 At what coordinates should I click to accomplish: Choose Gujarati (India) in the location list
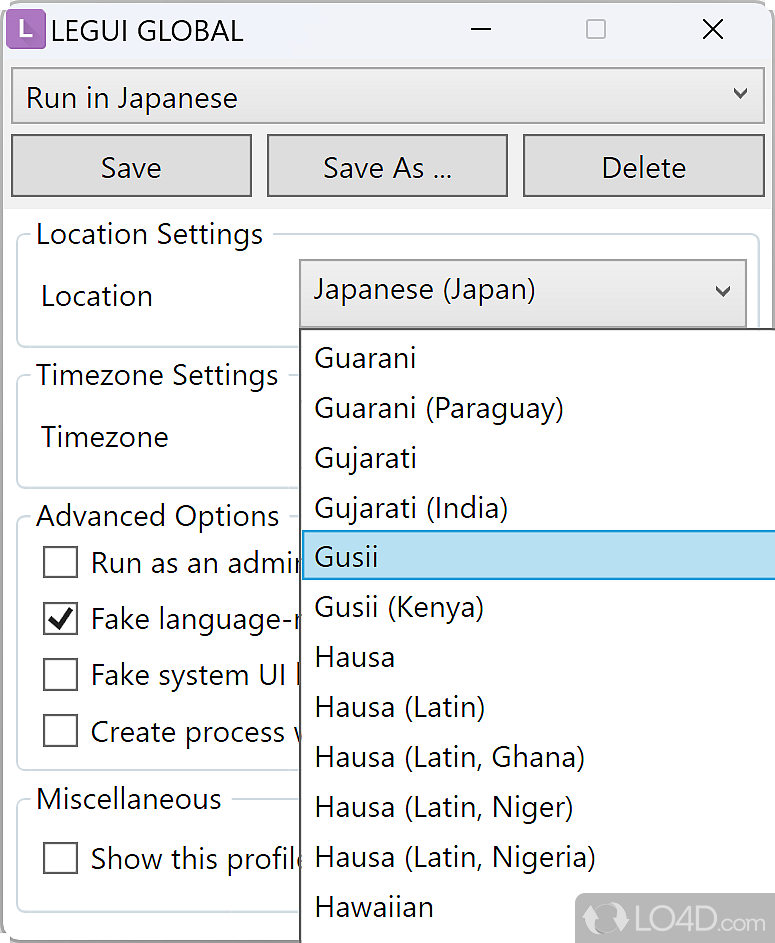click(x=411, y=508)
